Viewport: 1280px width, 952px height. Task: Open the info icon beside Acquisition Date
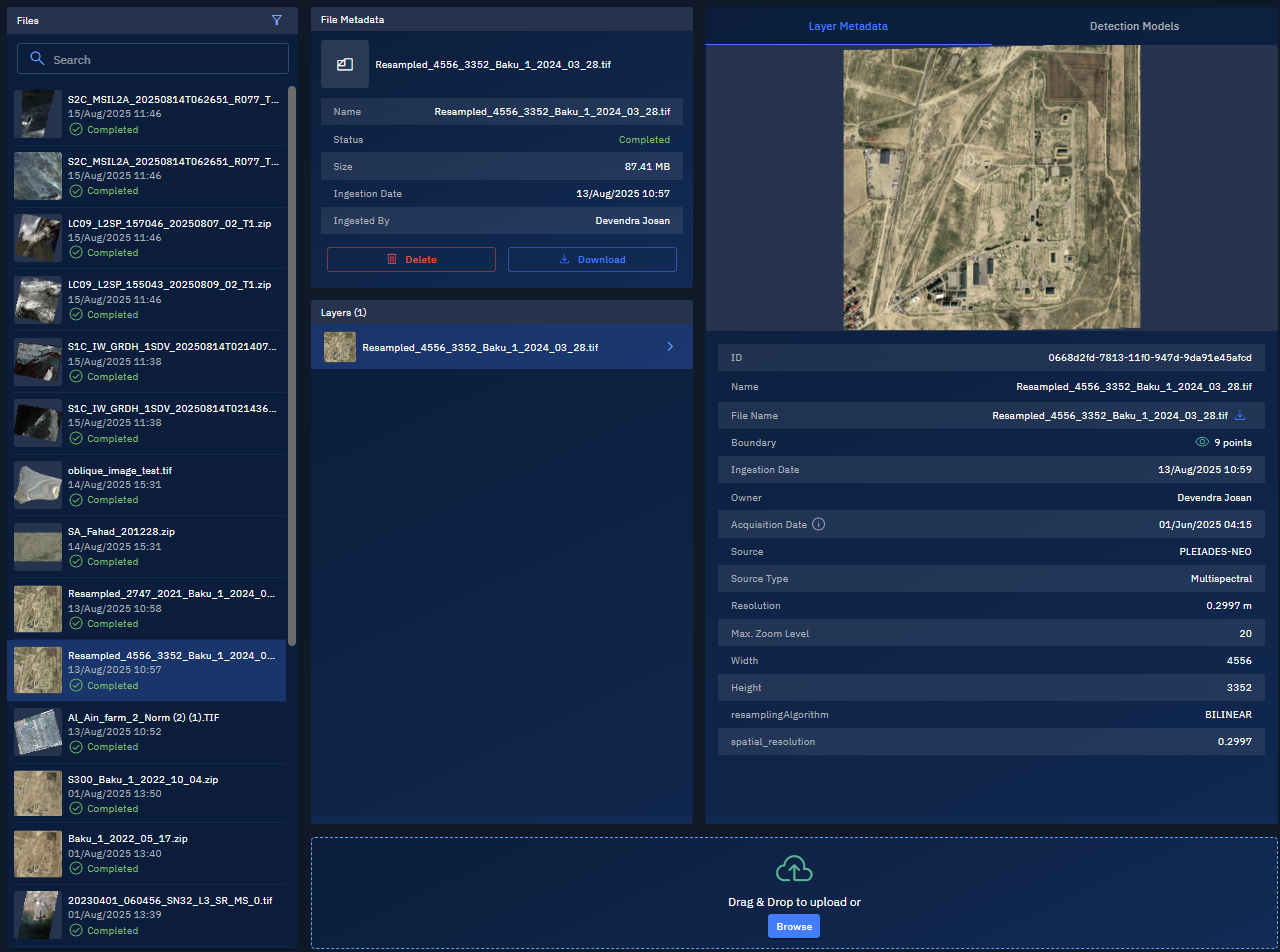point(817,524)
